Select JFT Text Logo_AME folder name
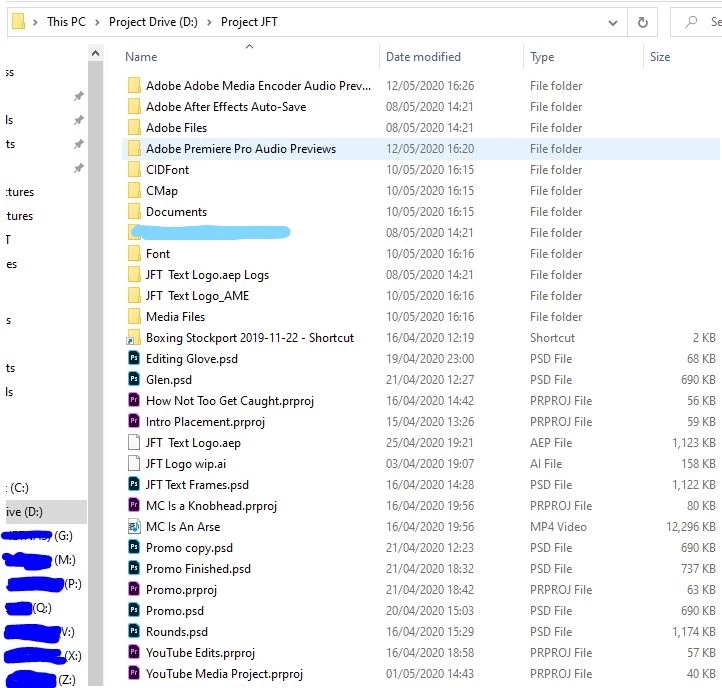 (x=197, y=295)
